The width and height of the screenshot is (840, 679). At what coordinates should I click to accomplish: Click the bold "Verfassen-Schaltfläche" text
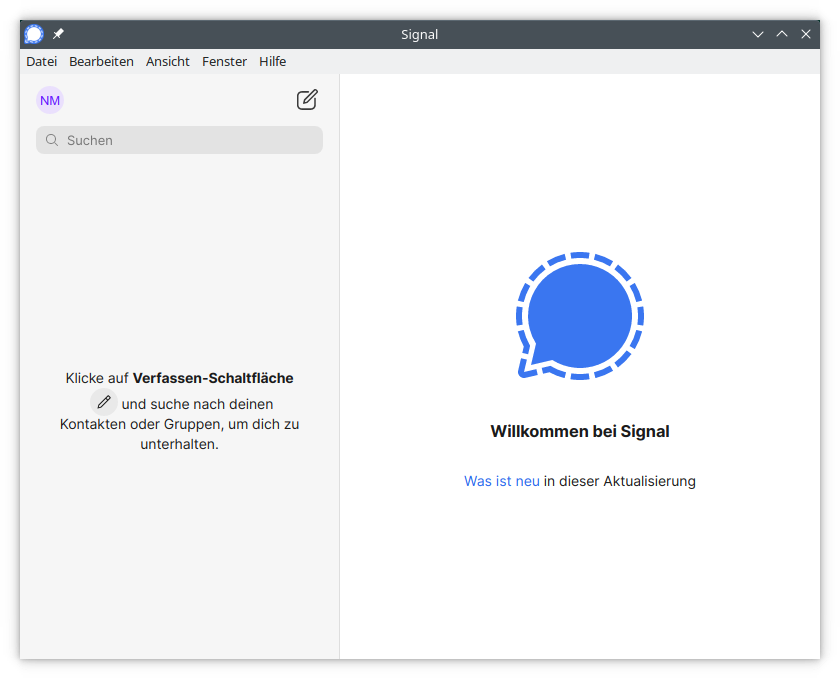tap(213, 378)
